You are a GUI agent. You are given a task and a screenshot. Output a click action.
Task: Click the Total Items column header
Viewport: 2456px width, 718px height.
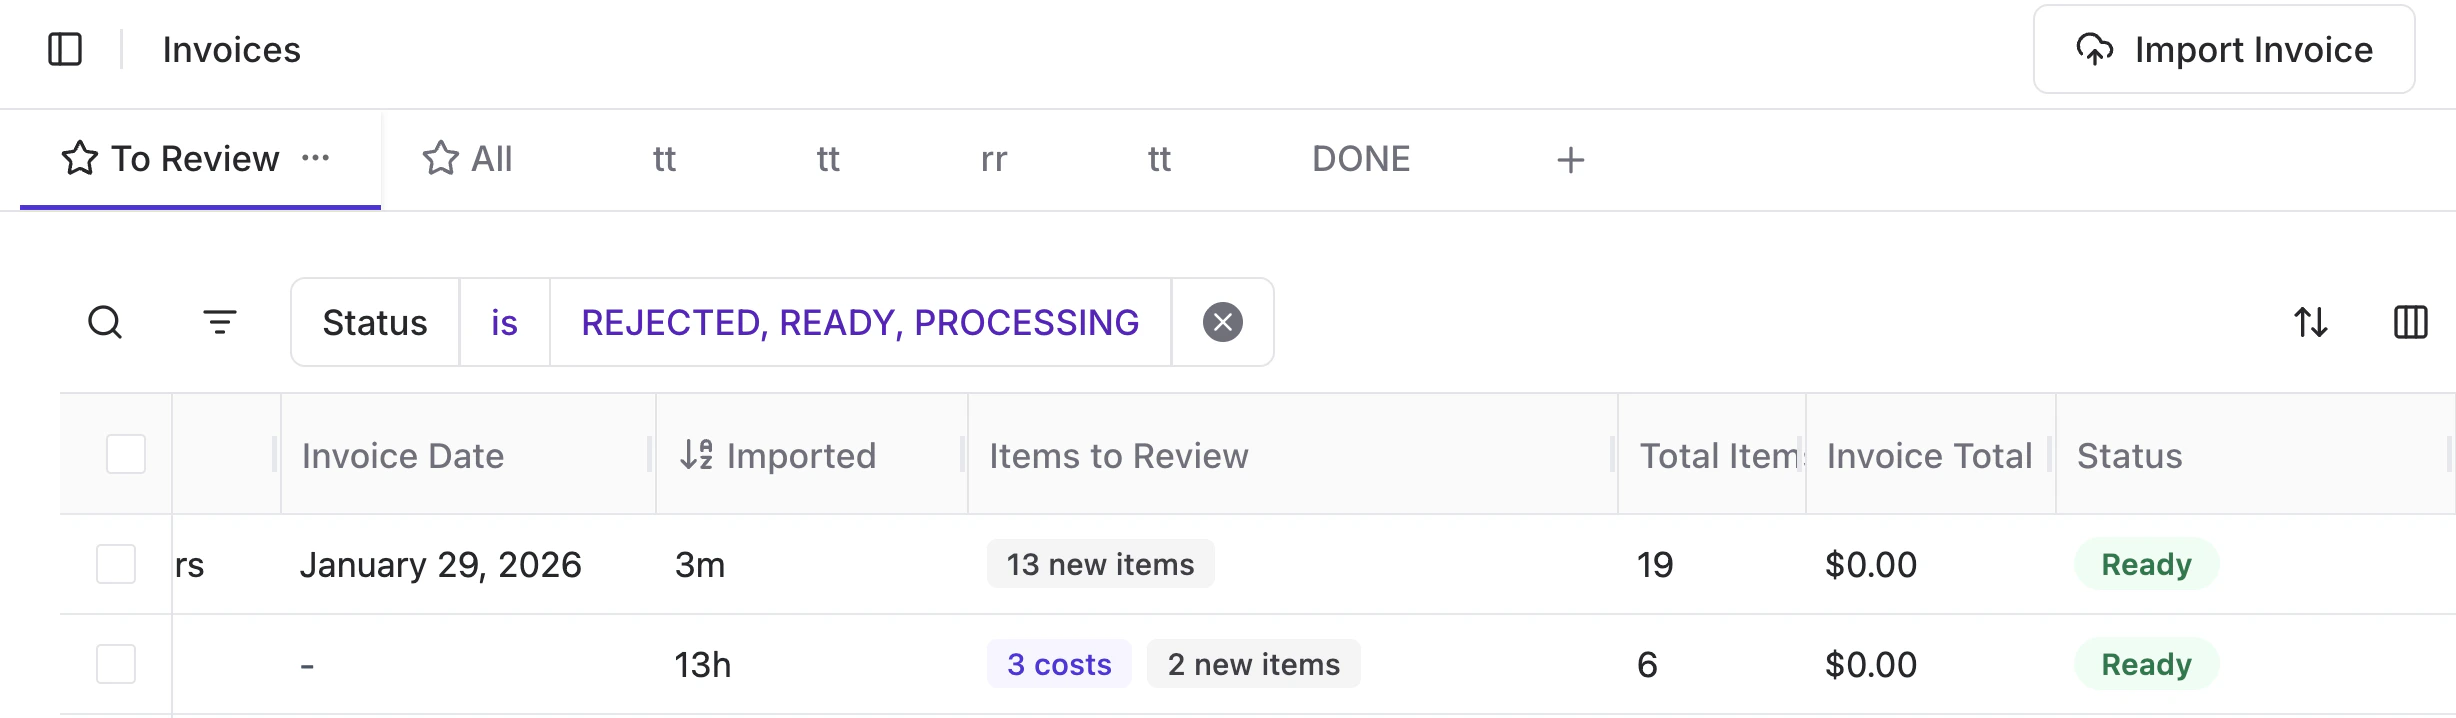pos(1712,455)
